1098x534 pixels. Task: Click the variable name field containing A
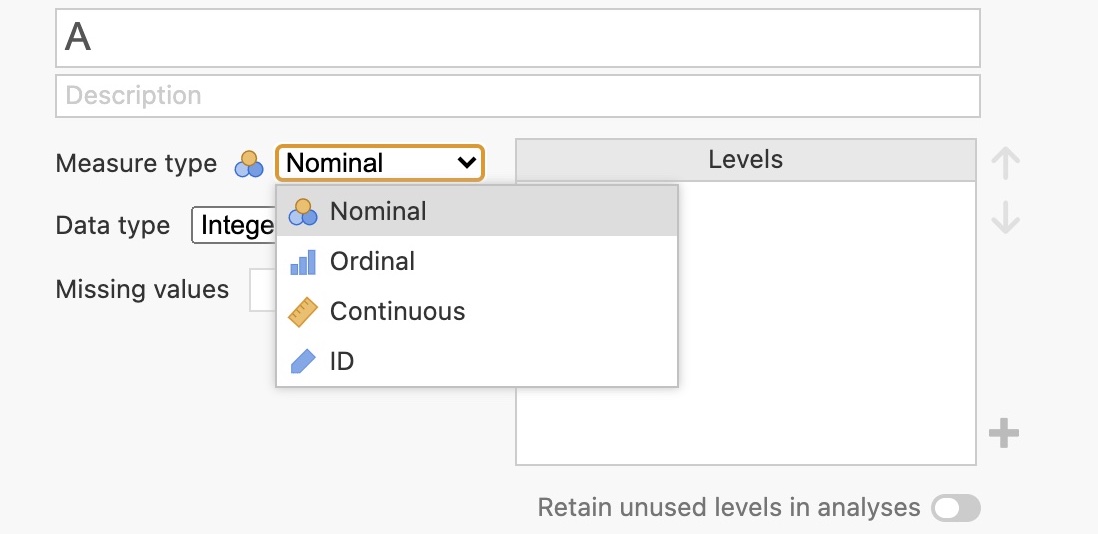coord(517,38)
